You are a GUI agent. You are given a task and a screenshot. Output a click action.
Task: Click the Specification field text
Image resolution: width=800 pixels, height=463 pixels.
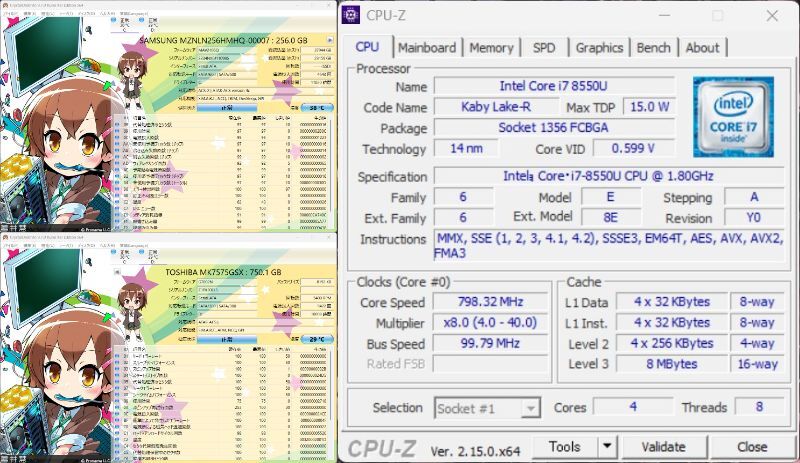[x=609, y=176]
